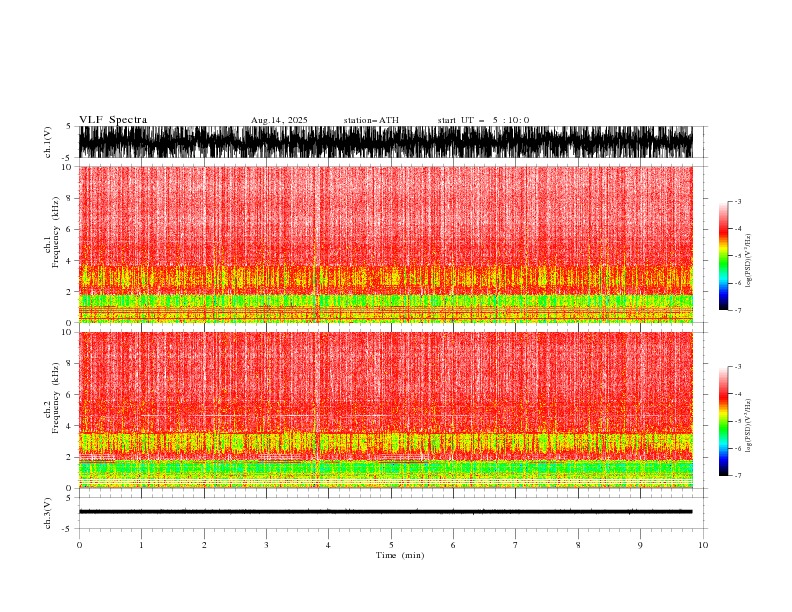The width and height of the screenshot is (792, 612).
Task: Click the ch.1 spectrogram plot
Action: click(x=385, y=244)
